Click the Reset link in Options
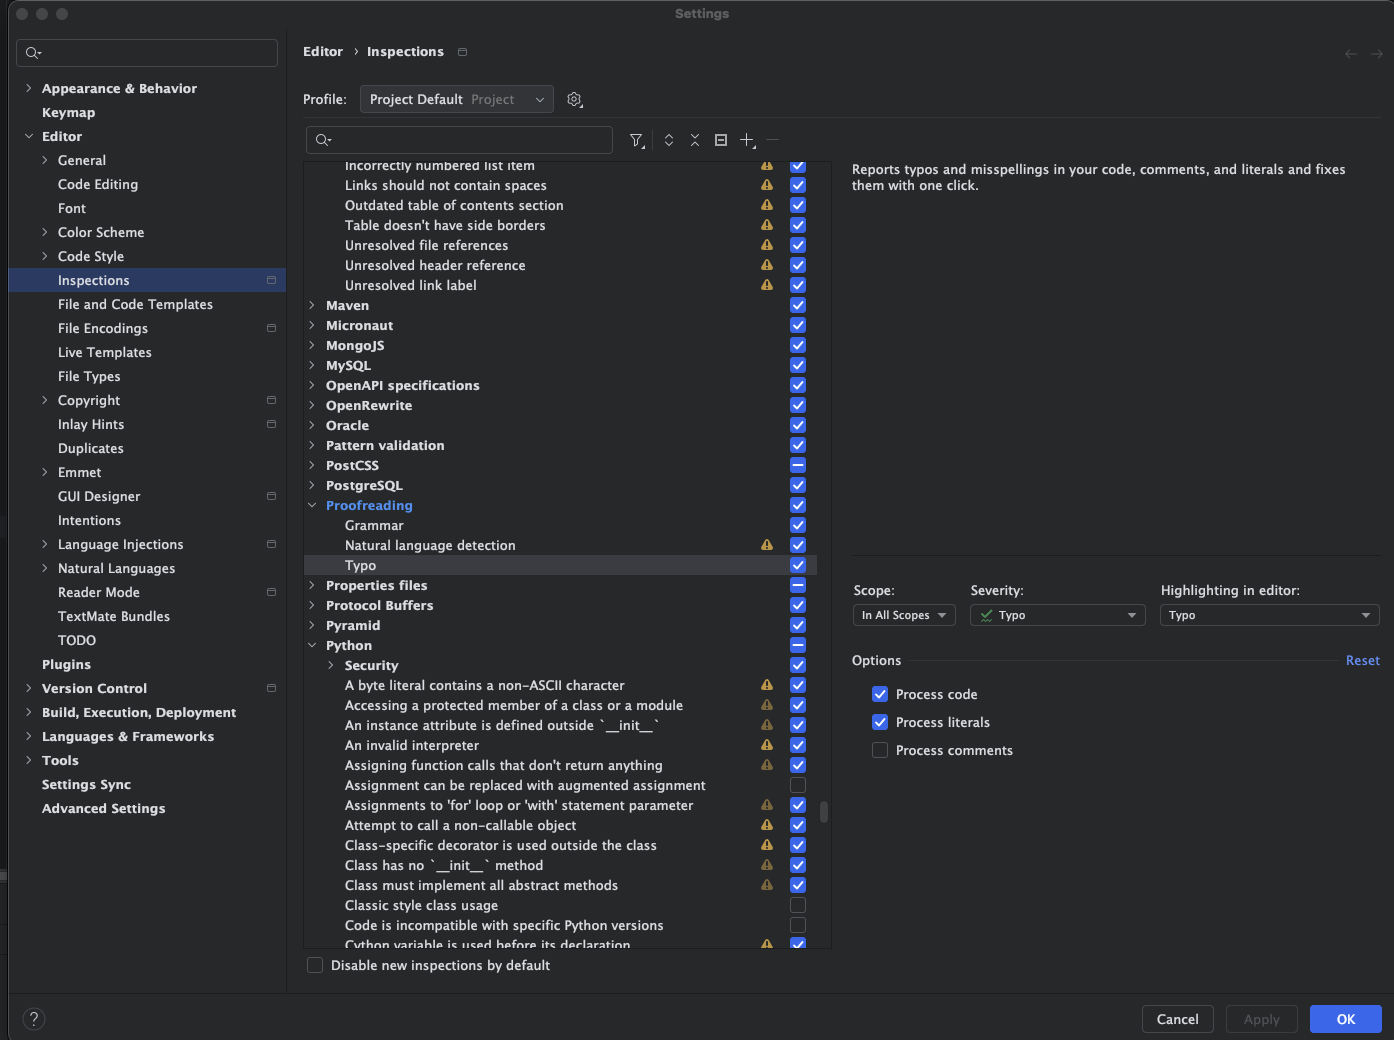 tap(1362, 660)
